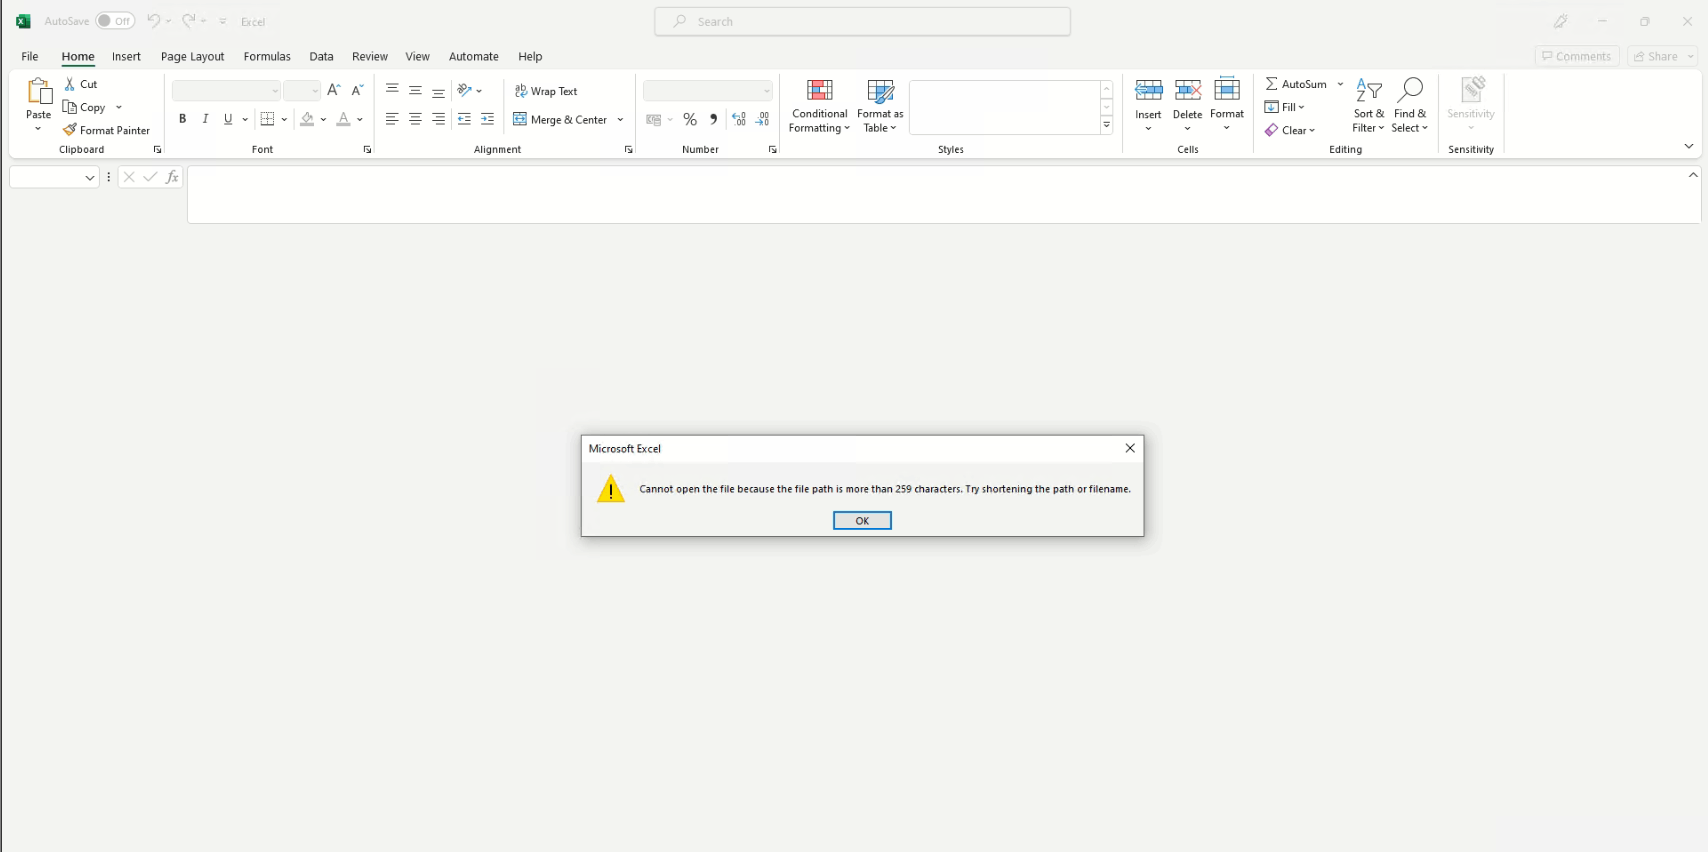The height and width of the screenshot is (852, 1708).
Task: Open the Page Layout tab
Action: tap(192, 56)
